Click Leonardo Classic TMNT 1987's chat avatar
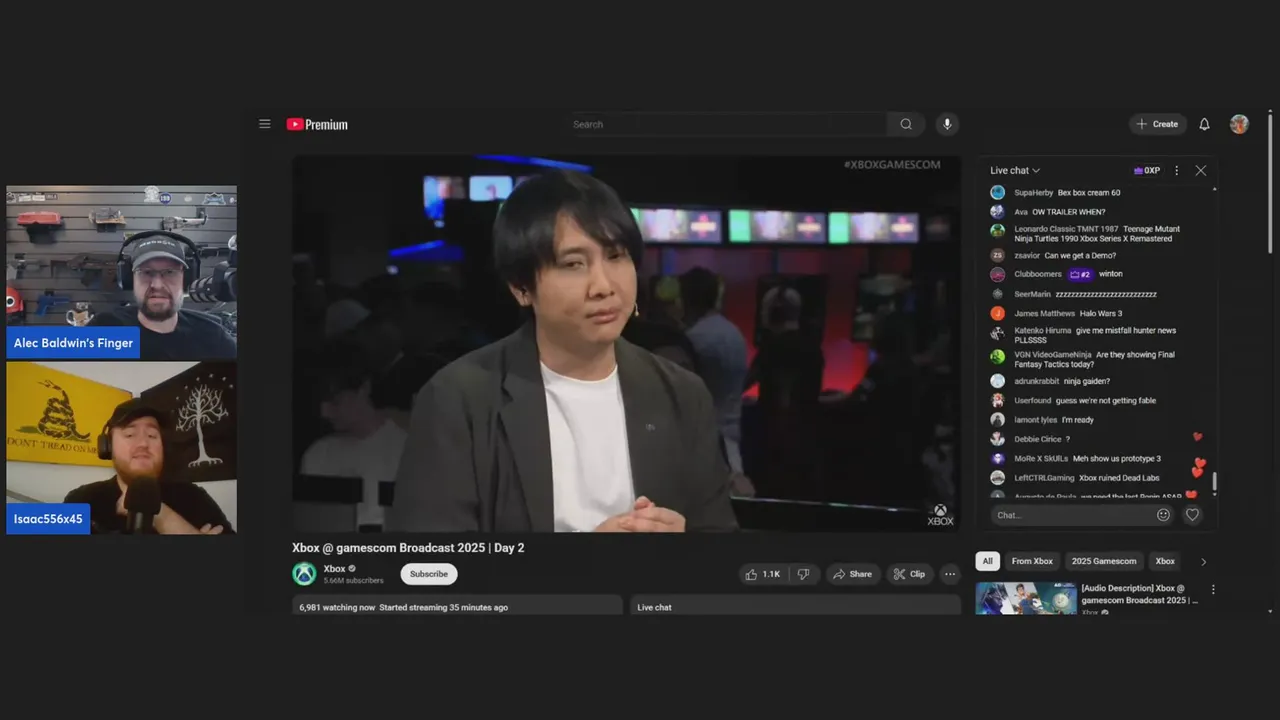The width and height of the screenshot is (1280, 720). [x=997, y=230]
